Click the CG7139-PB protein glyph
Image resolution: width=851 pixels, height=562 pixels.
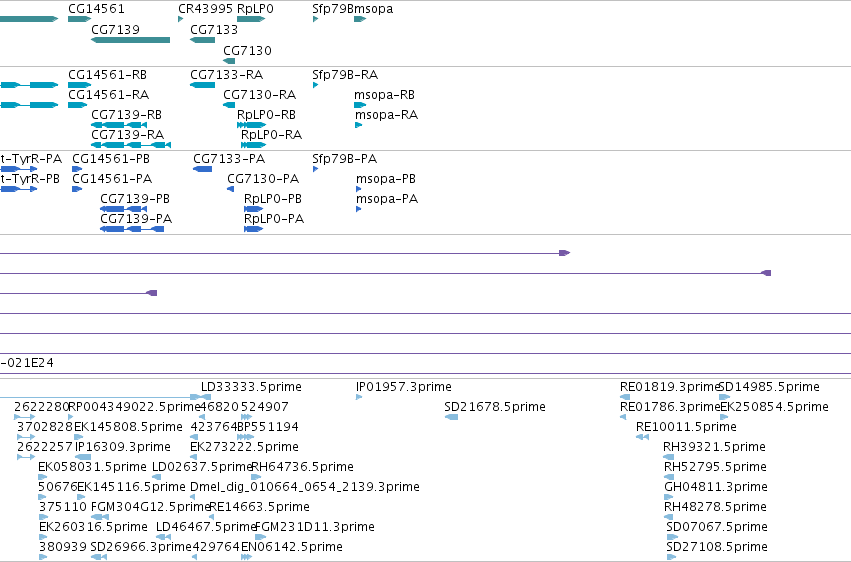pyautogui.click(x=123, y=209)
